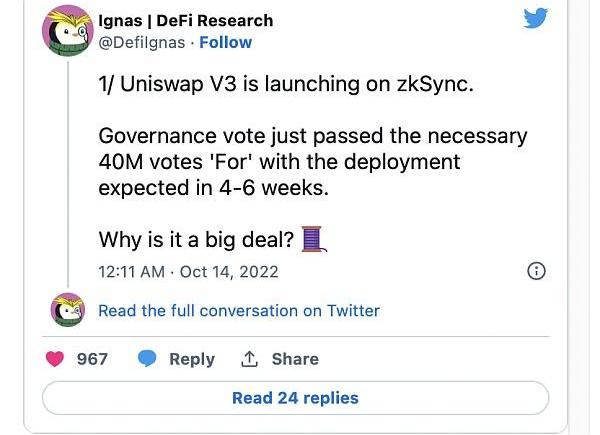The width and height of the screenshot is (600, 435).
Task: Click the reply speech bubble icon
Action: pyautogui.click(x=147, y=359)
